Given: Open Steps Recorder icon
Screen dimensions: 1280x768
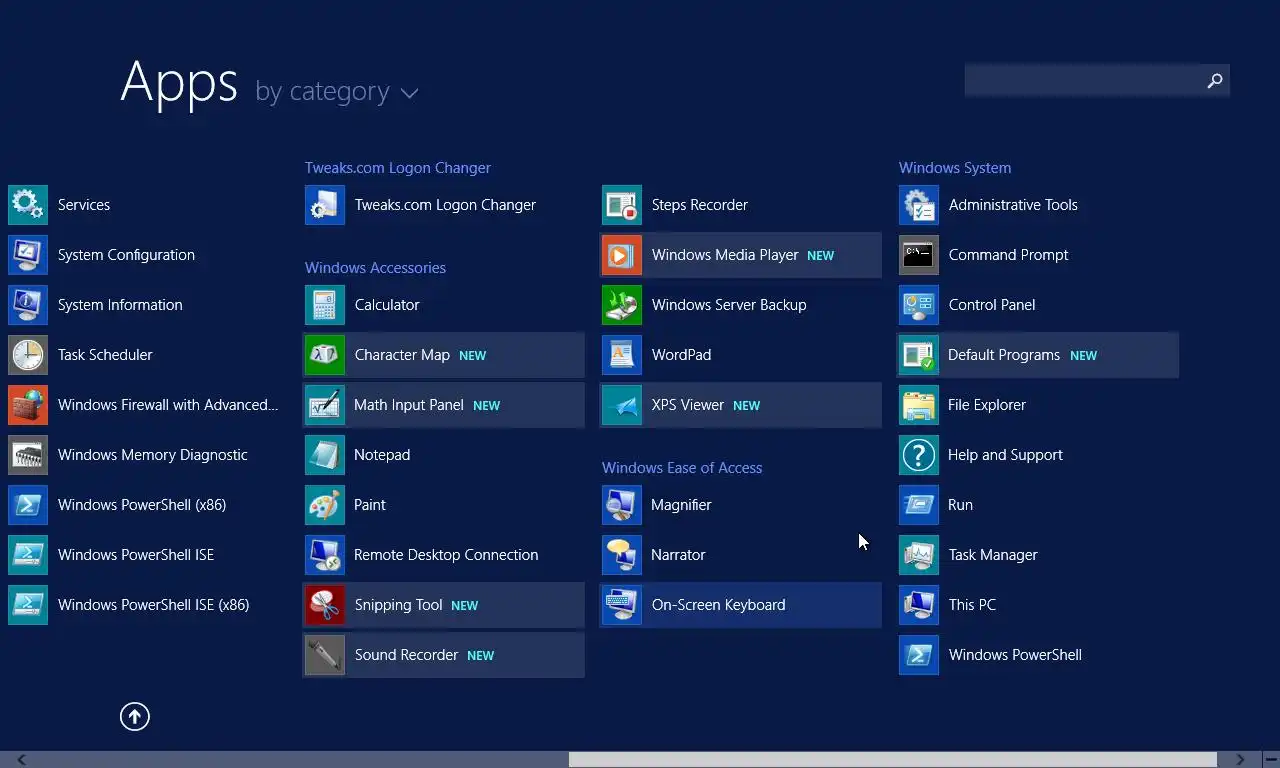Looking at the screenshot, I should click(622, 205).
